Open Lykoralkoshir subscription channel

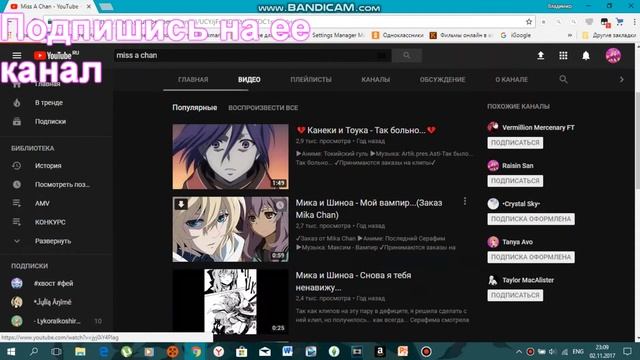click(x=56, y=321)
